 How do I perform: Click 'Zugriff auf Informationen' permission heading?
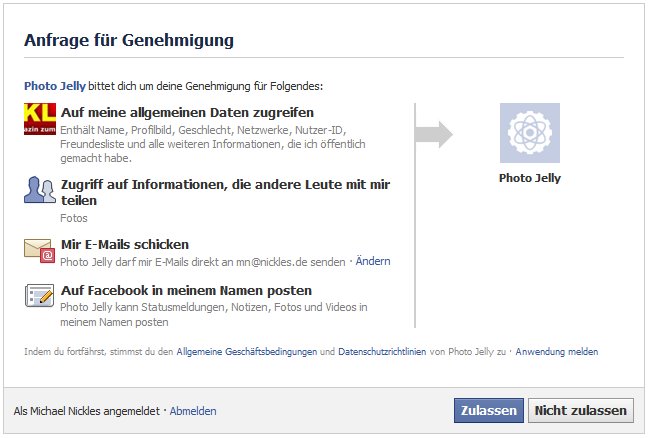pyautogui.click(x=226, y=192)
